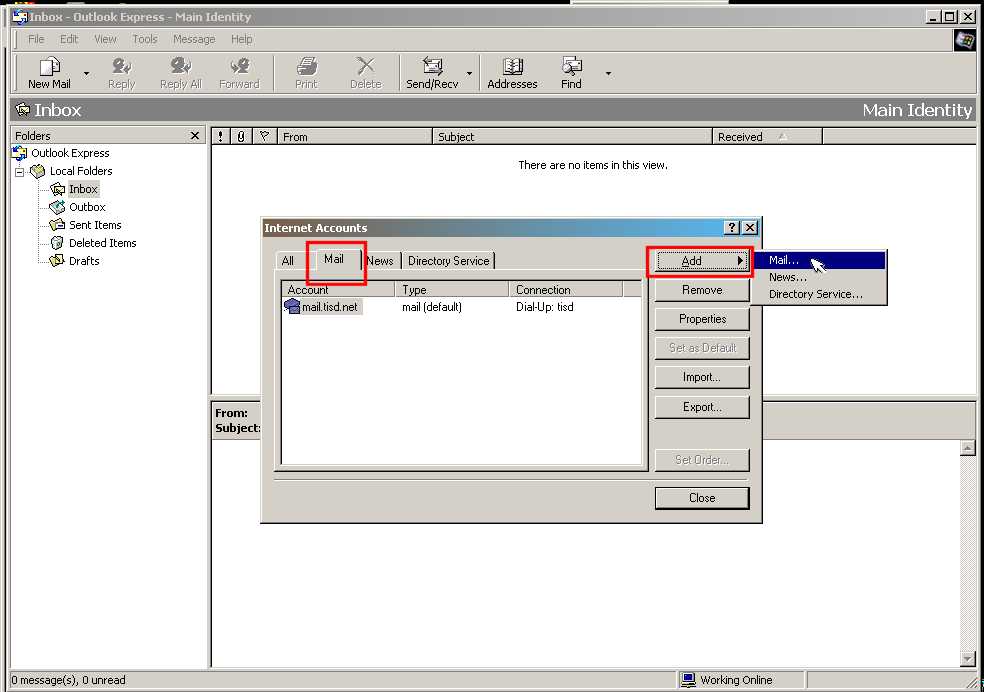Click the Reply All toolbar icon
Viewport: 984px width, 692px height.
pyautogui.click(x=181, y=66)
